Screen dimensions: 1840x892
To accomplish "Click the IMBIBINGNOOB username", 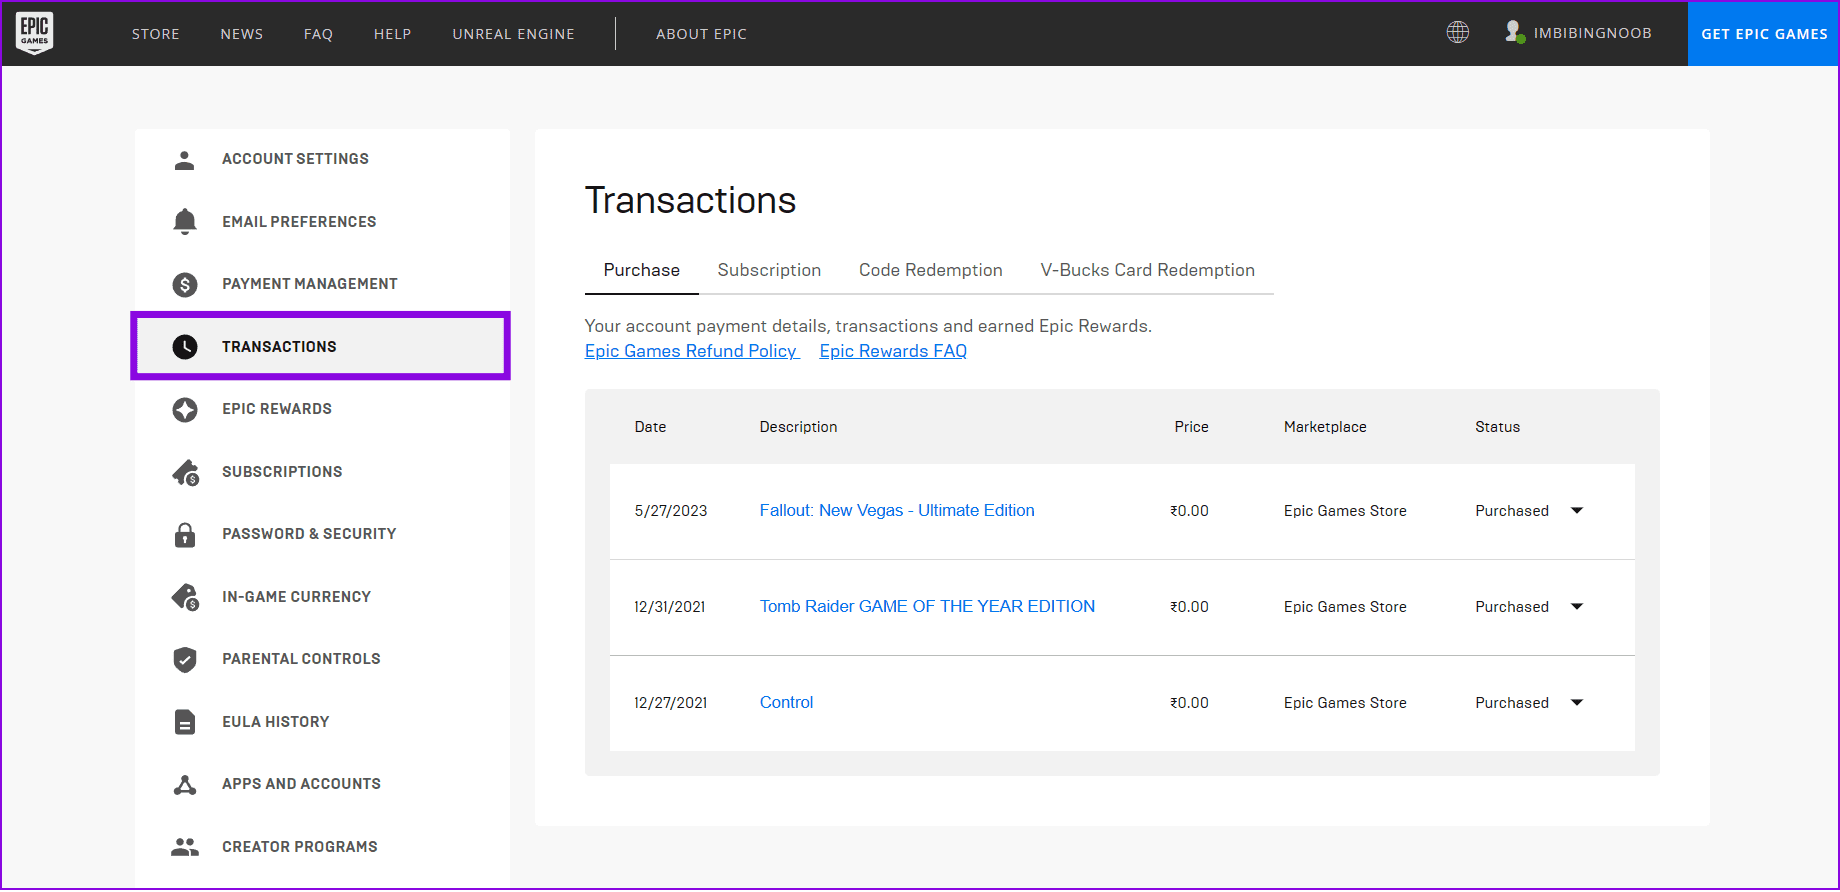I will point(1593,33).
